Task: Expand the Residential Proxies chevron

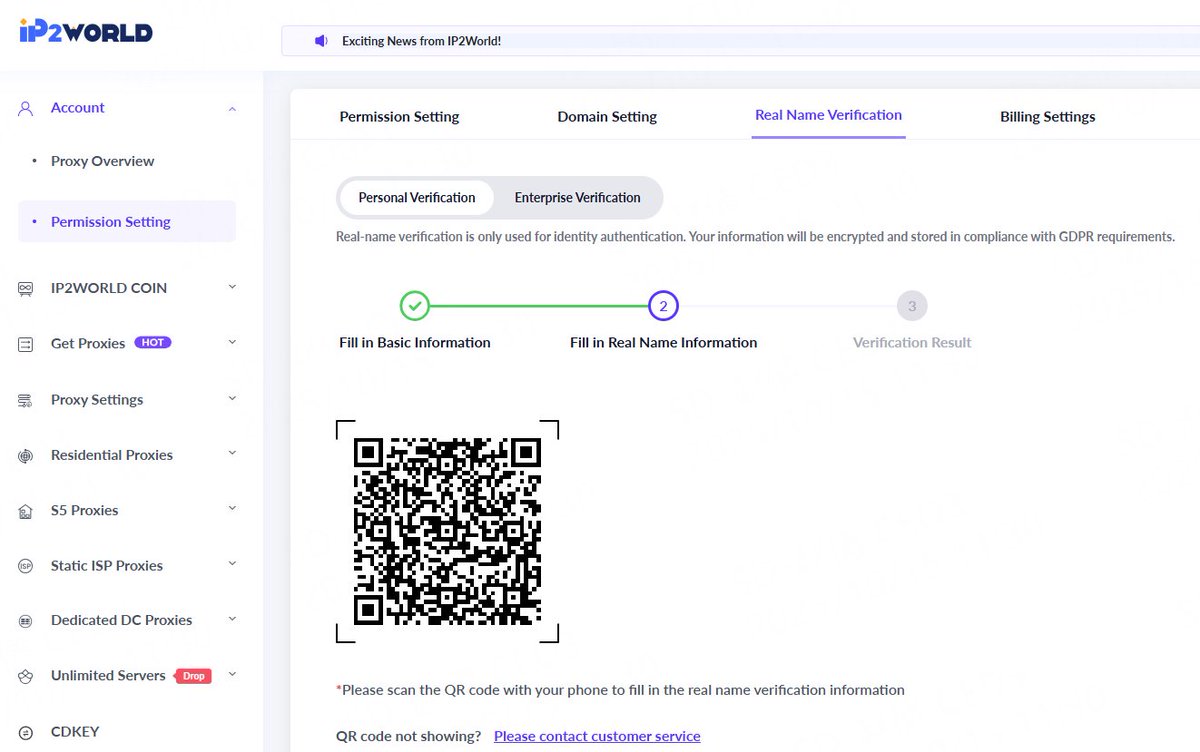Action: pyautogui.click(x=232, y=454)
